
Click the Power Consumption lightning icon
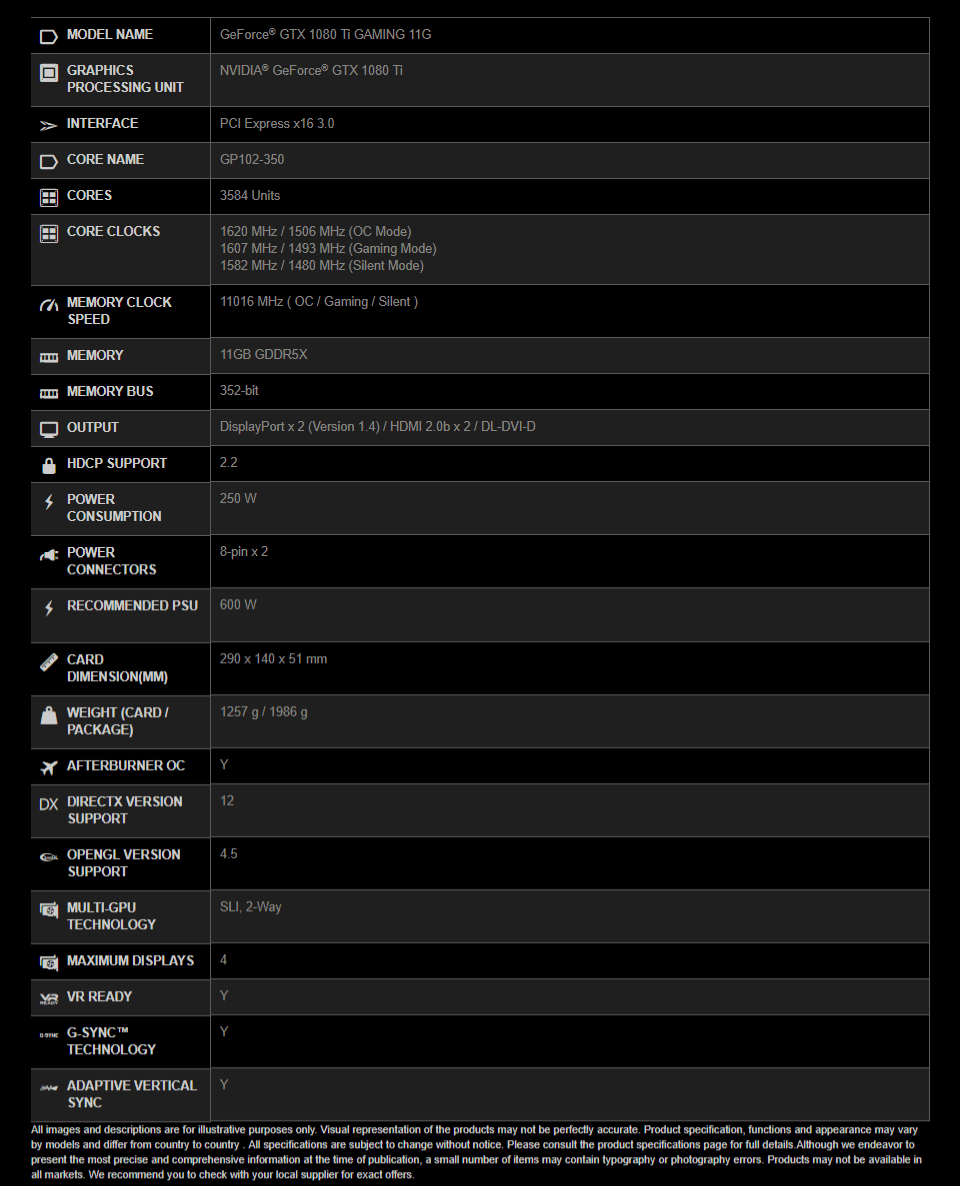tap(48, 501)
